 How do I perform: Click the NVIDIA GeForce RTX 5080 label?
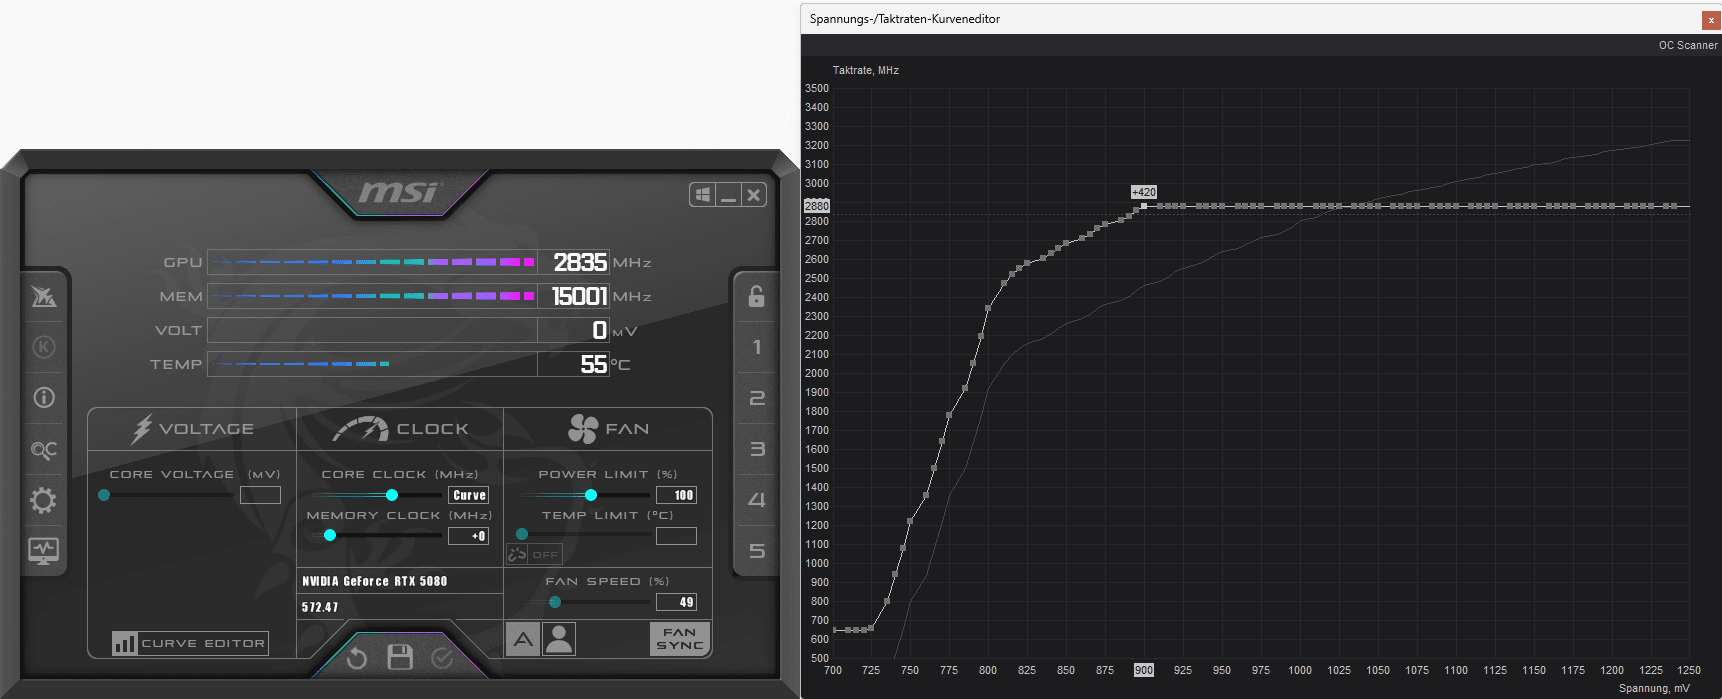coord(375,581)
